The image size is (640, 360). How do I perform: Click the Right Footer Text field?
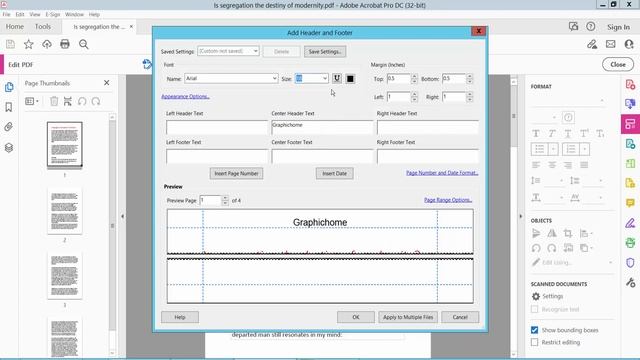pos(427,156)
